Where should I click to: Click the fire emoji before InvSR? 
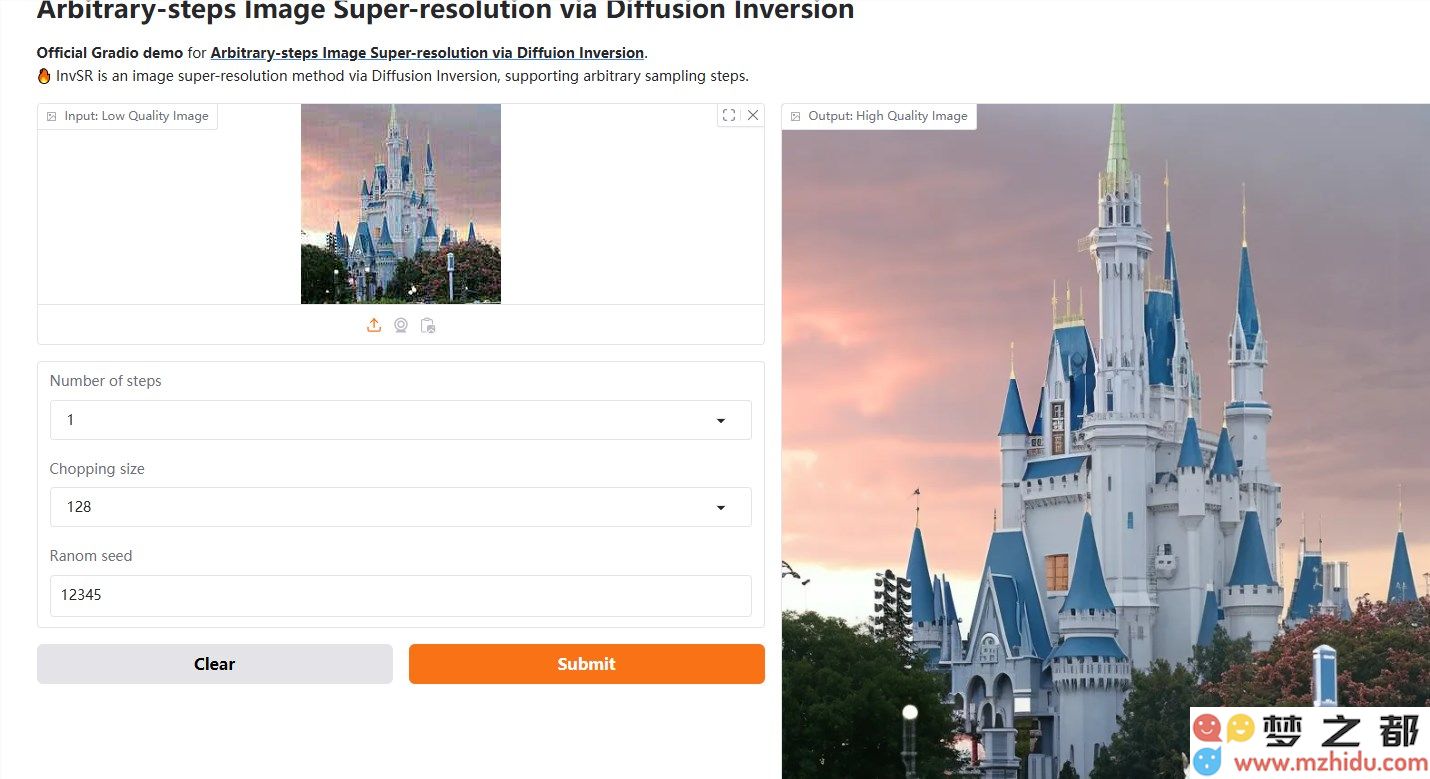click(44, 76)
